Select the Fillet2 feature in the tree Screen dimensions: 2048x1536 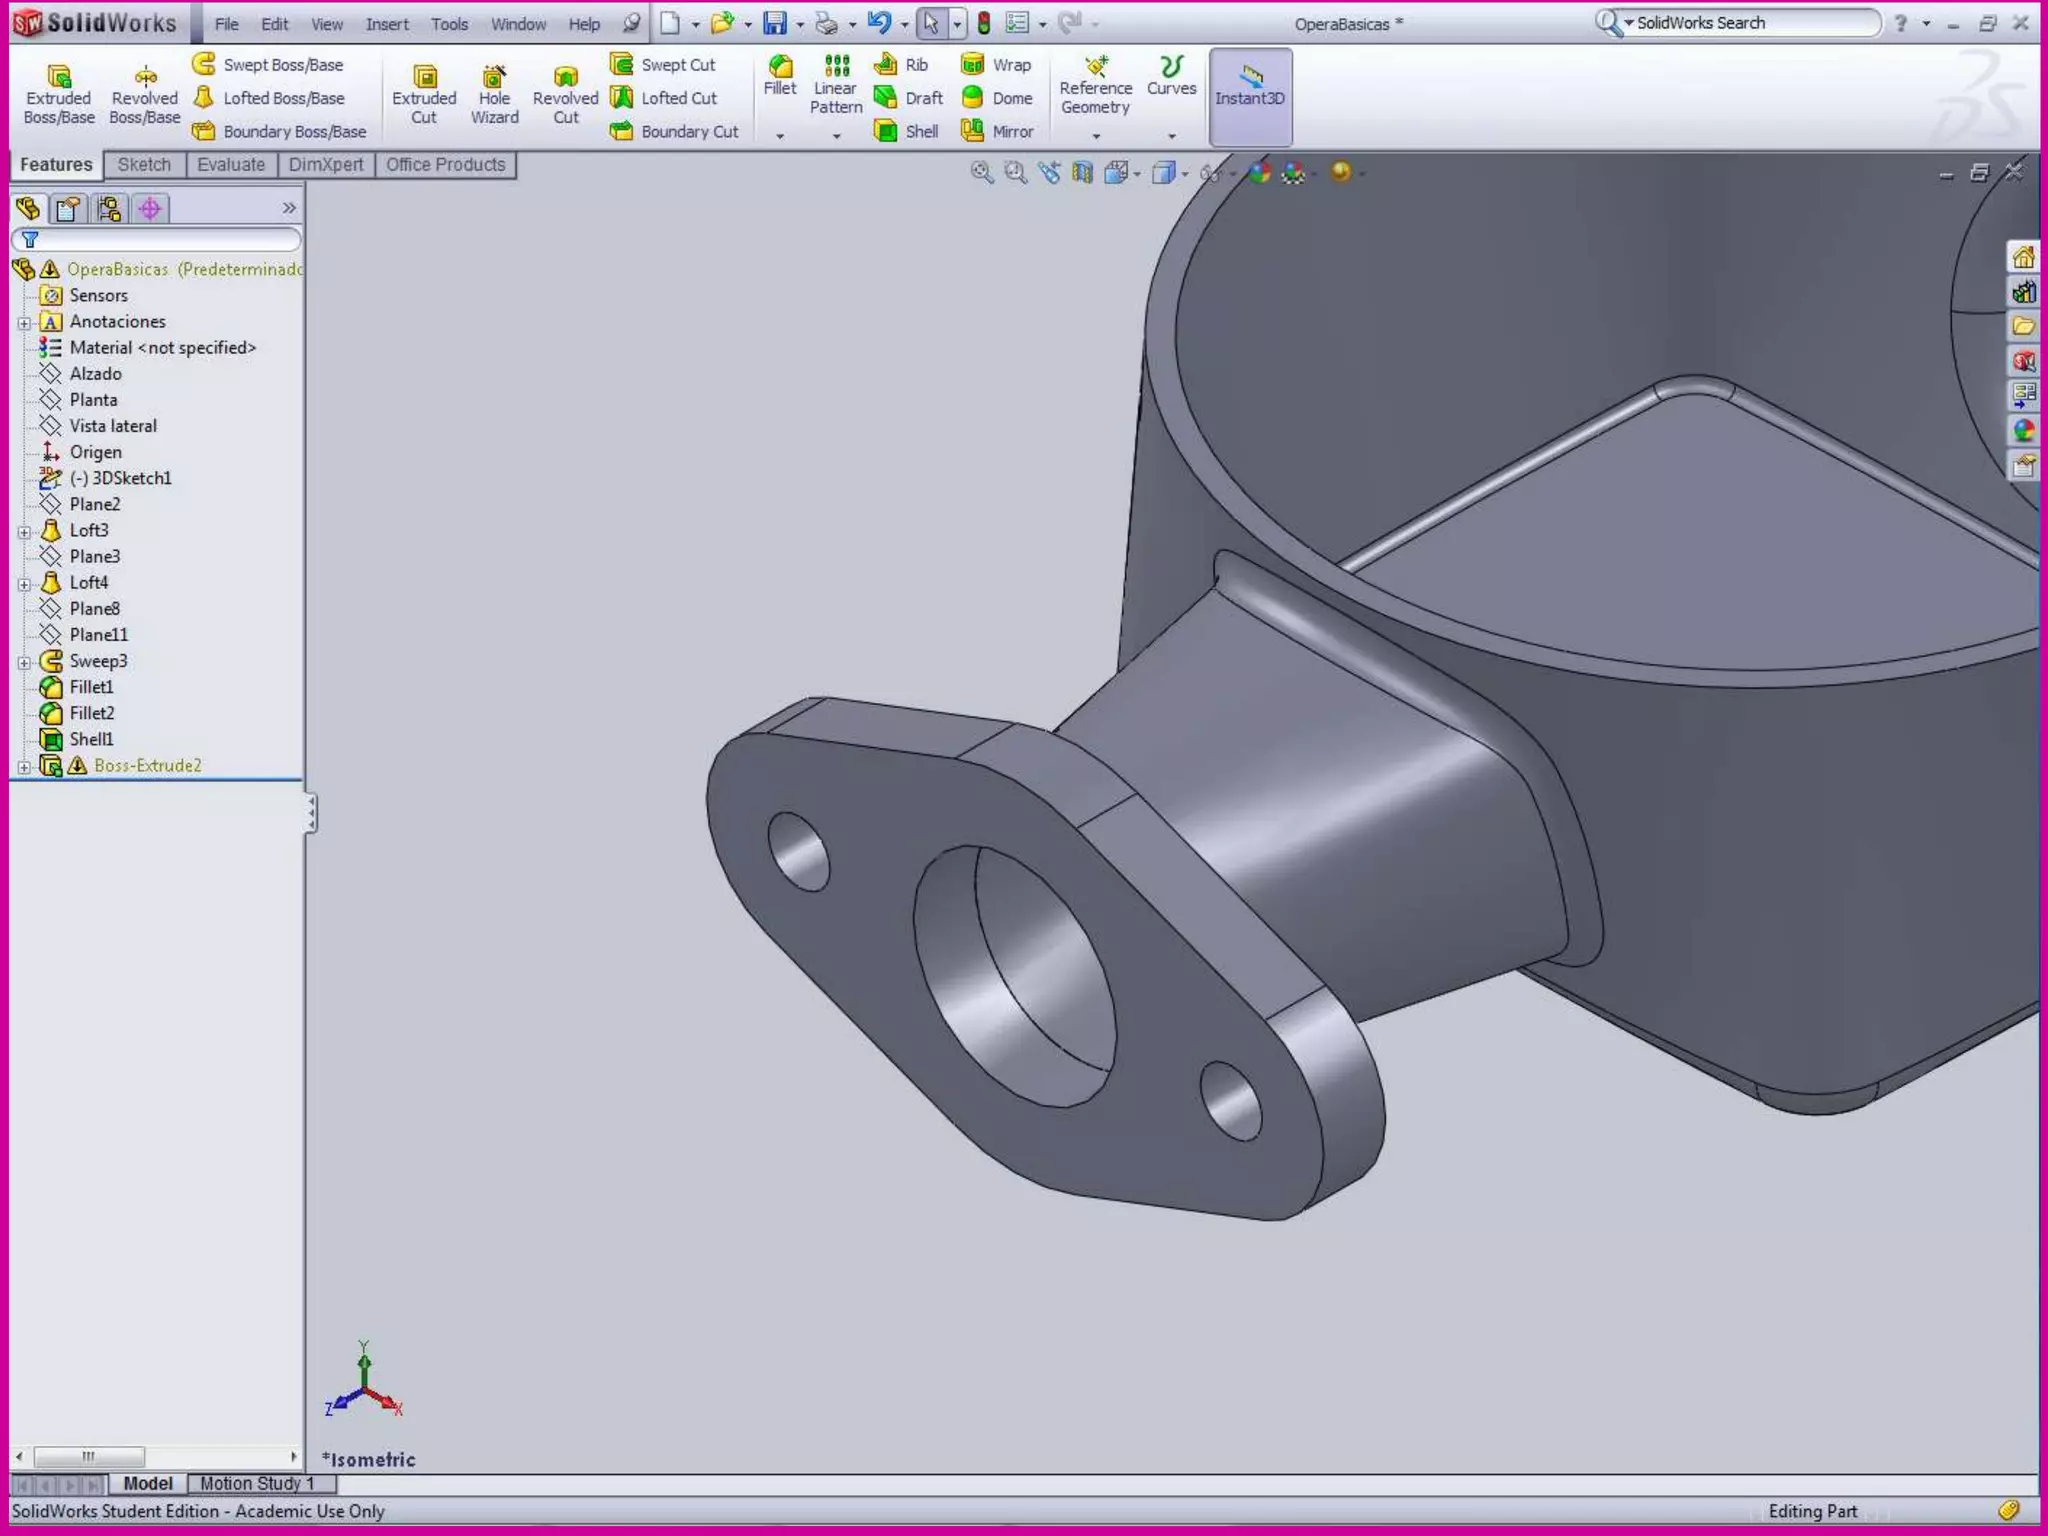91,713
